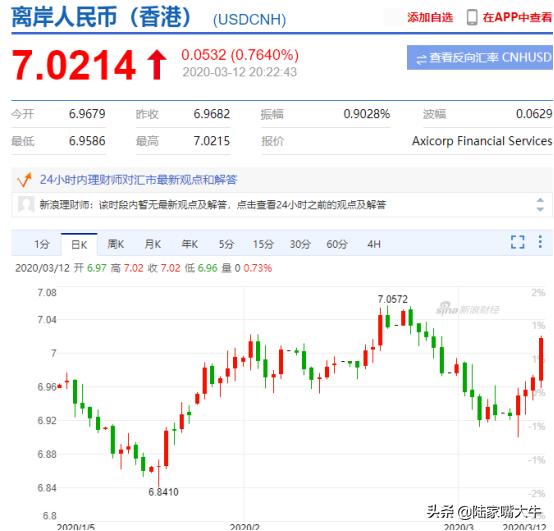554x531 pixels.
Task: Click the (USDCNH) symbol code
Action: click(x=249, y=19)
